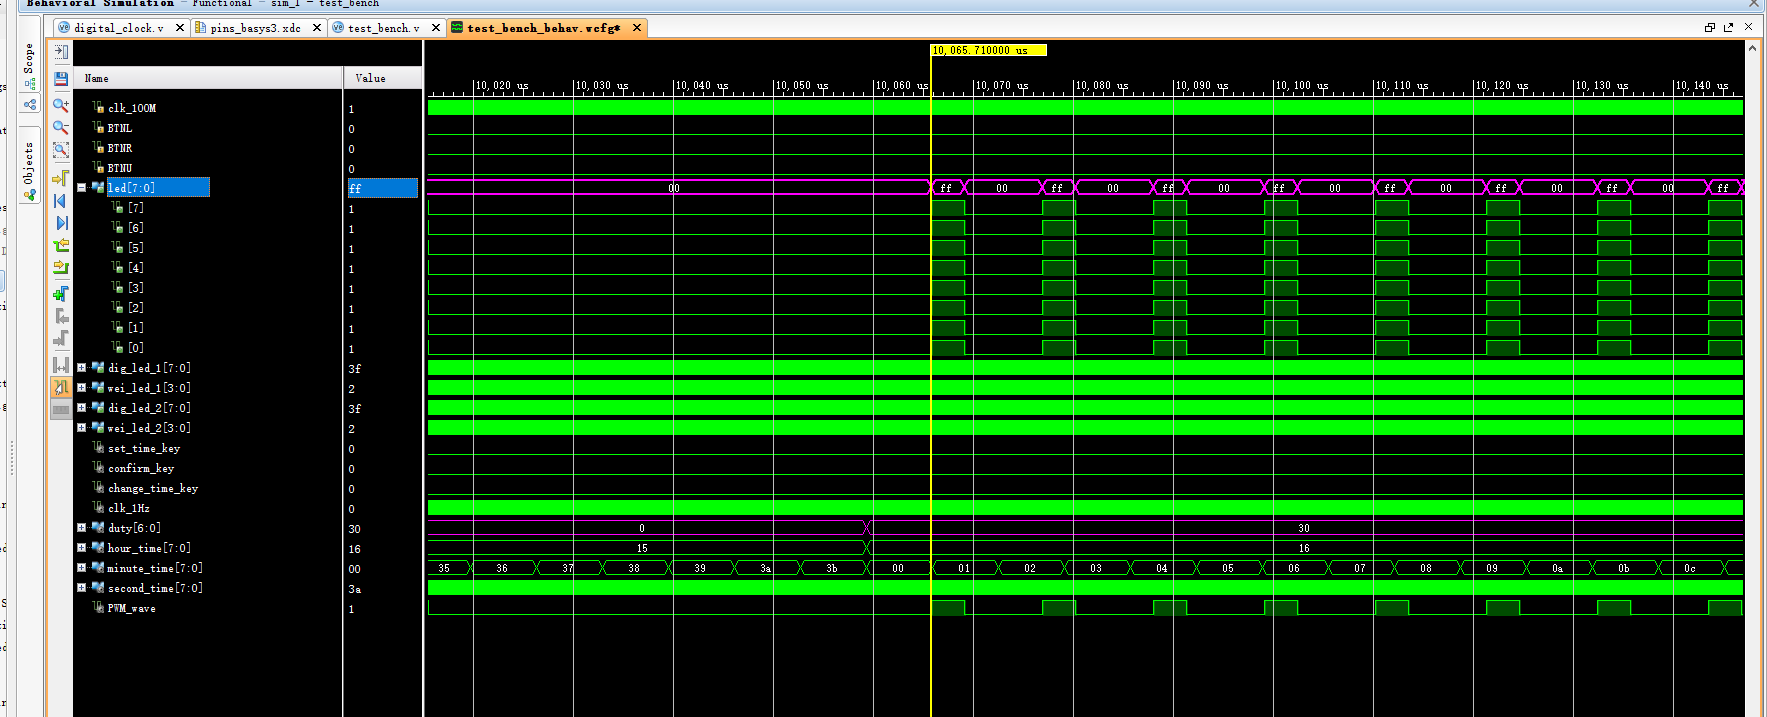
Task: Switch to test_bench.v tab
Action: click(x=384, y=28)
